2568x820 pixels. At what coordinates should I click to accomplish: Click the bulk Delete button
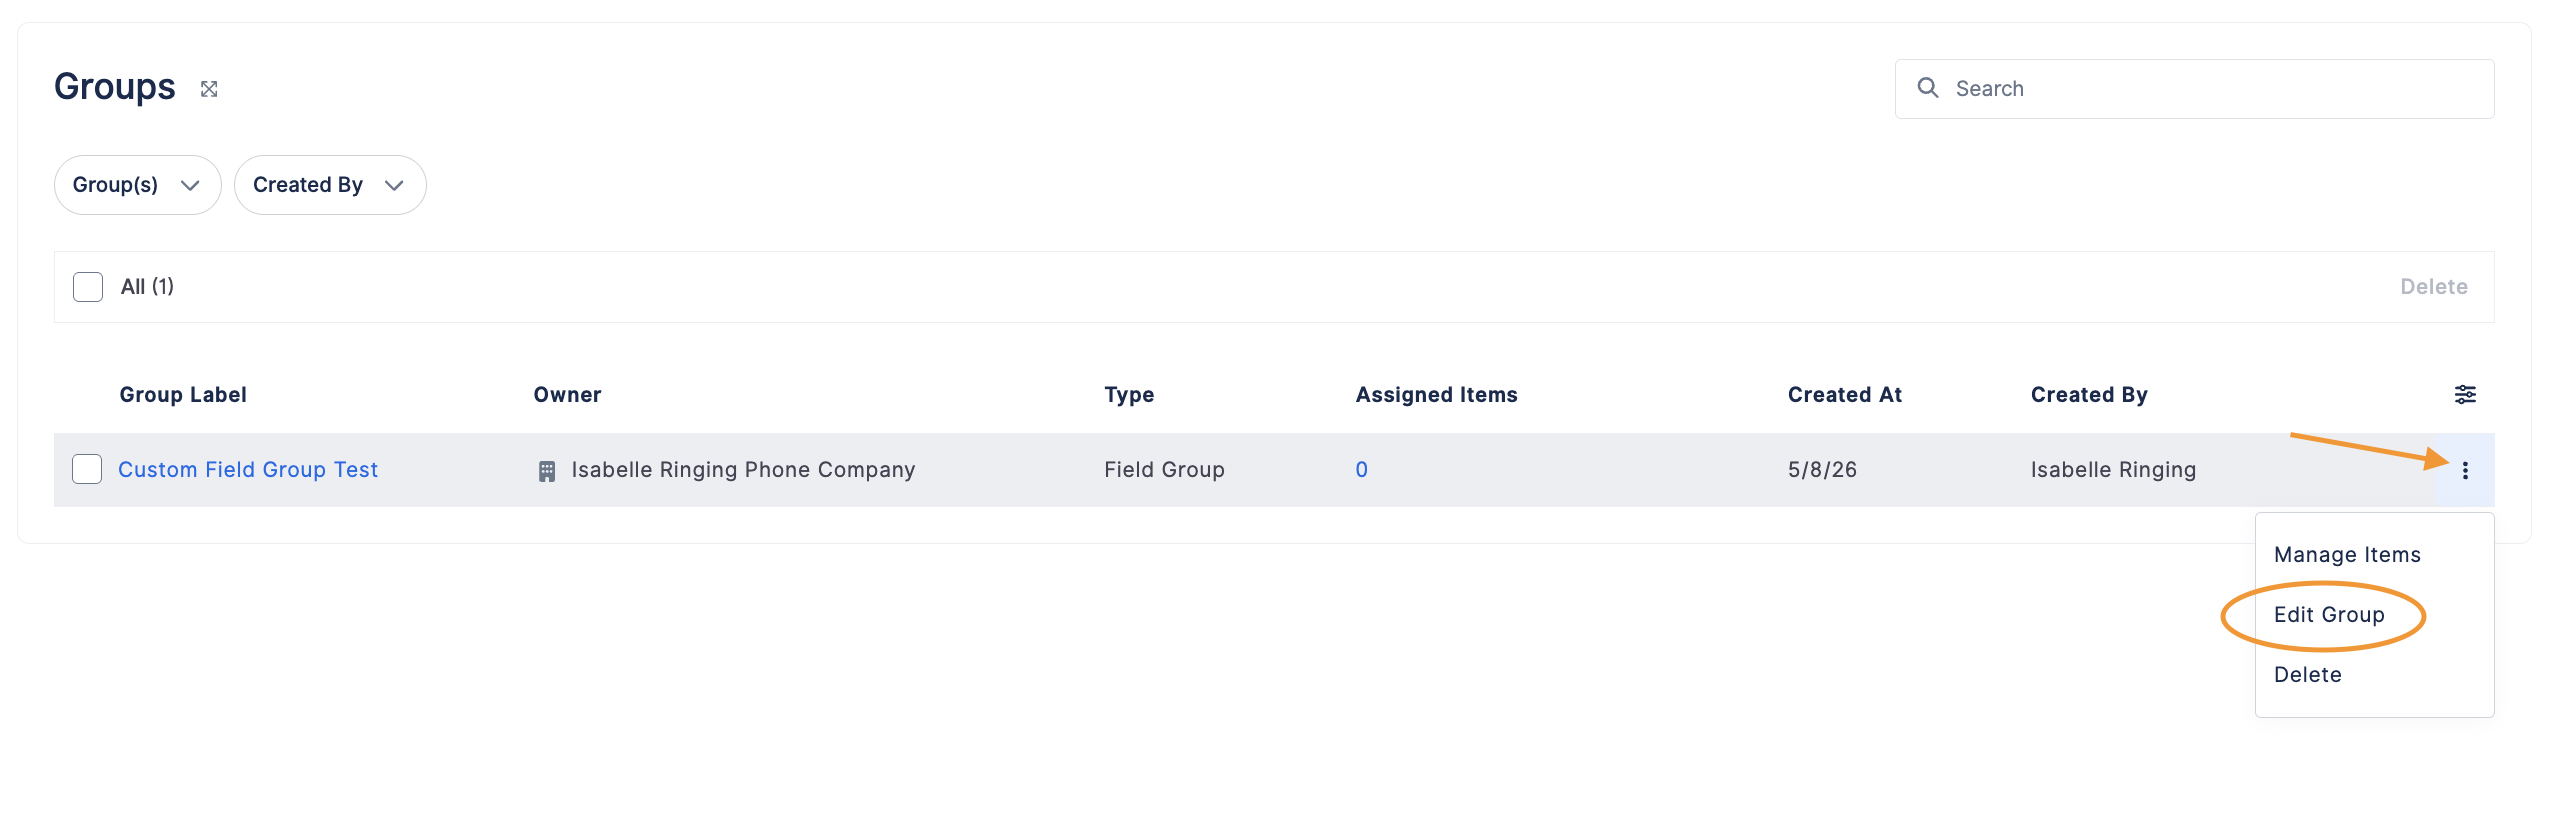[2433, 287]
